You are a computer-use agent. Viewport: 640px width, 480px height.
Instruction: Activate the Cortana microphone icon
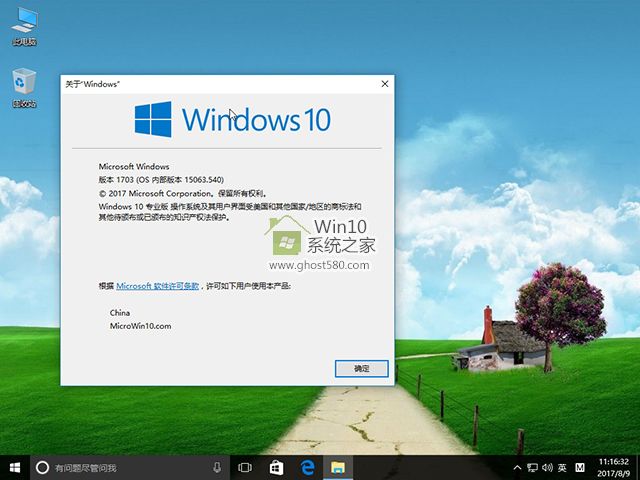click(218, 467)
